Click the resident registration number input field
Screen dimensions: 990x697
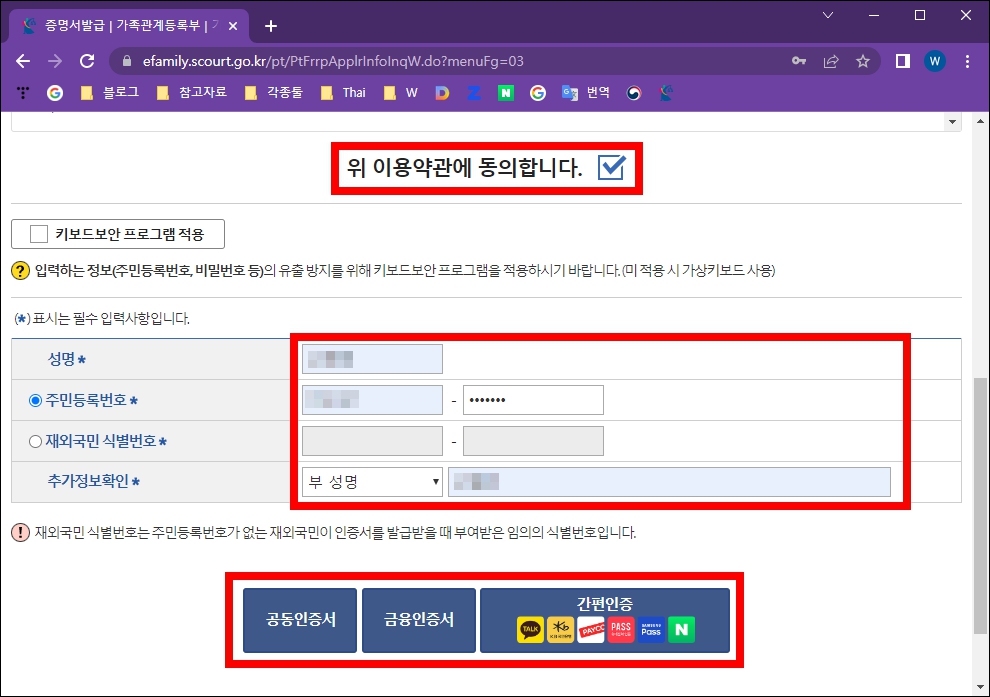coord(371,399)
